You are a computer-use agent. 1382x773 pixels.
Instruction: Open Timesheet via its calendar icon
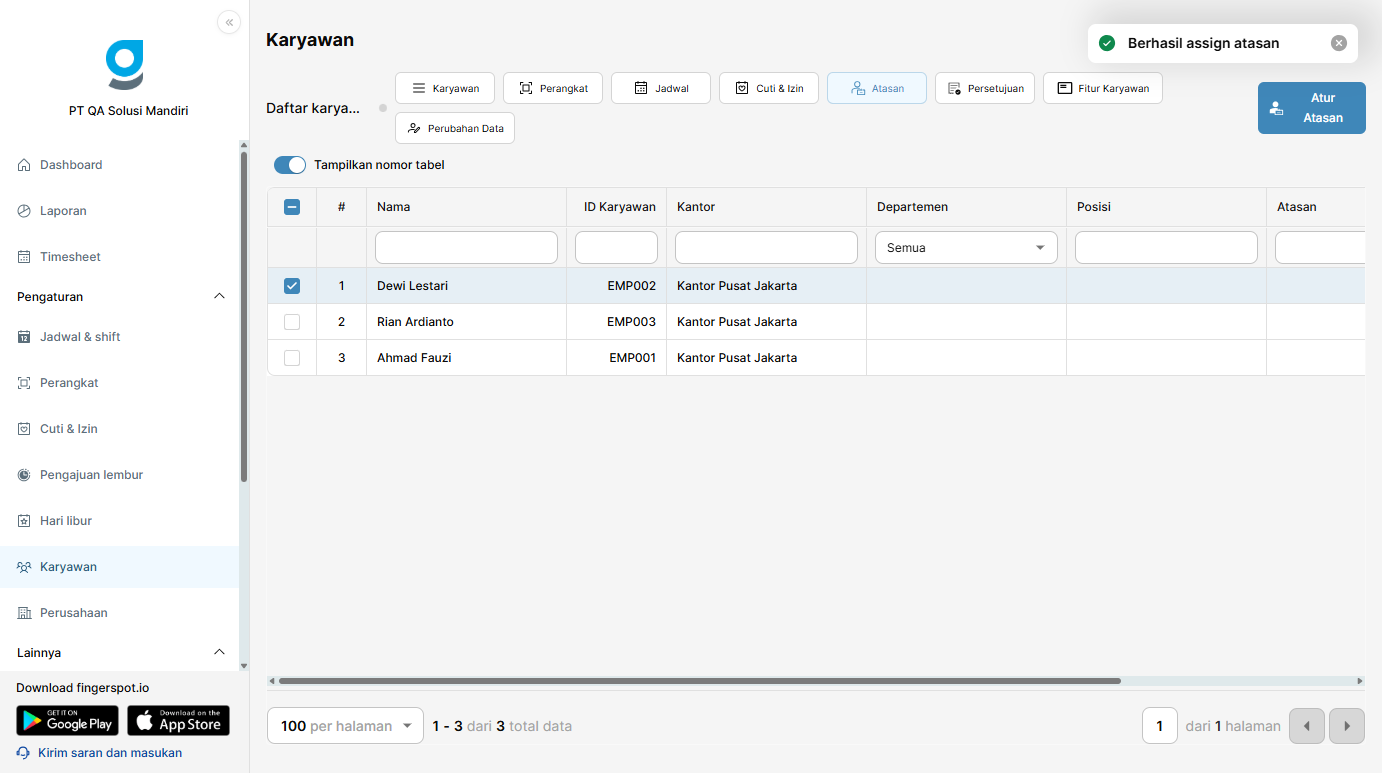coord(24,257)
